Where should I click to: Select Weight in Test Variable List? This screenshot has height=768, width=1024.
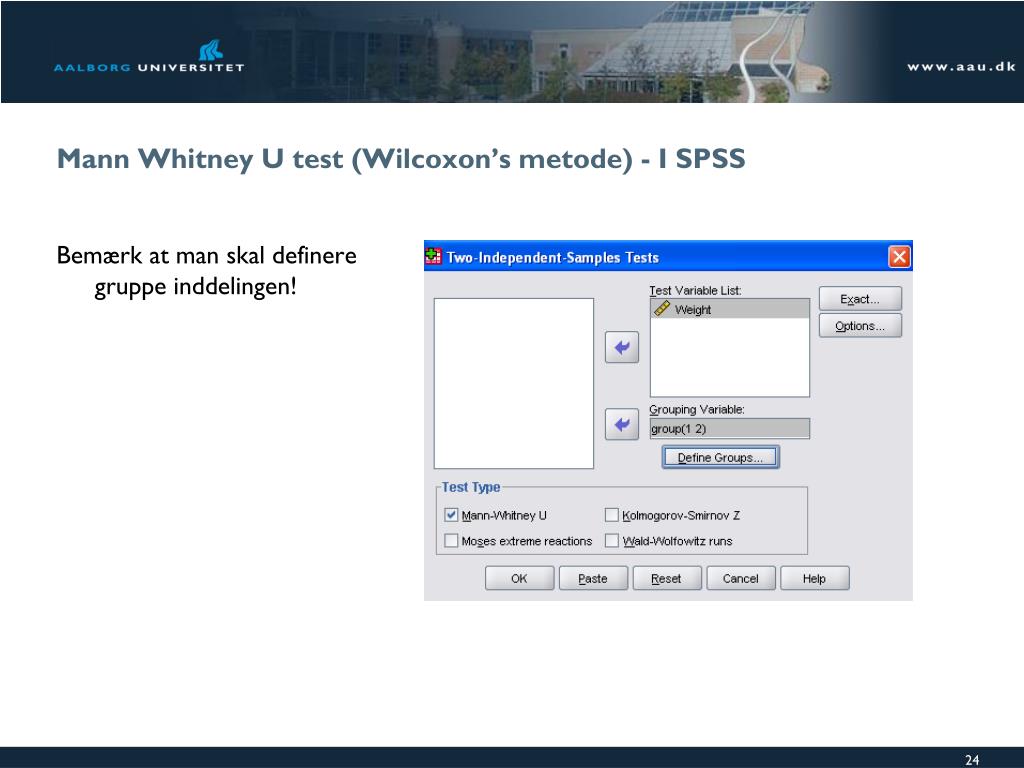[x=729, y=309]
